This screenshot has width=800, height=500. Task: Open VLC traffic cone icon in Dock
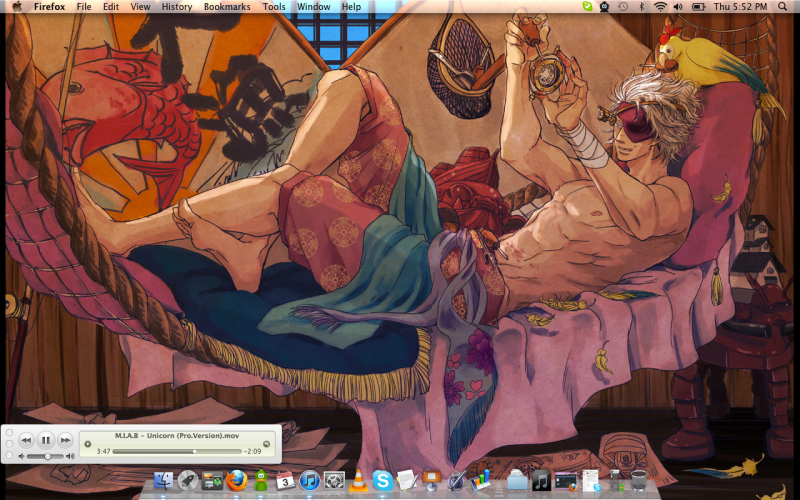(358, 481)
